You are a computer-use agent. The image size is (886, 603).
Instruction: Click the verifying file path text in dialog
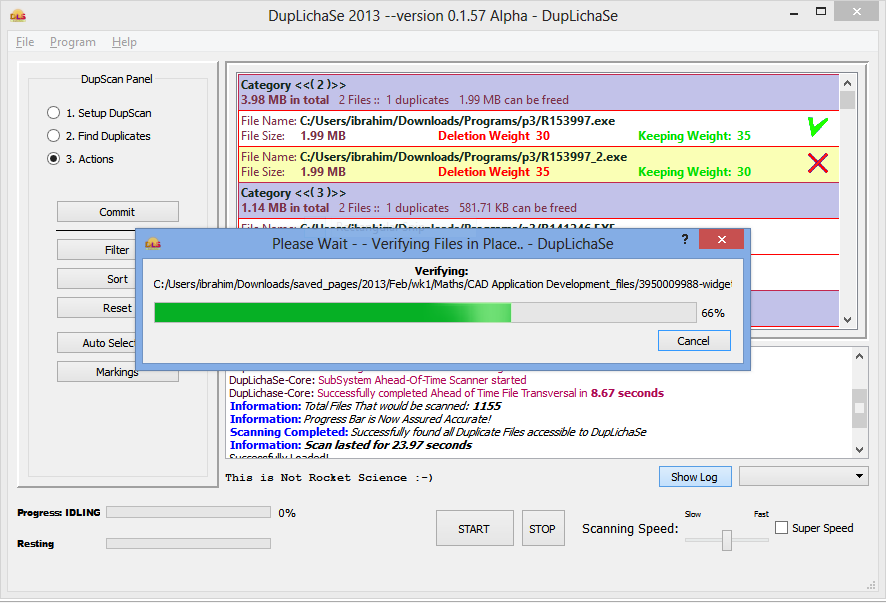442,284
